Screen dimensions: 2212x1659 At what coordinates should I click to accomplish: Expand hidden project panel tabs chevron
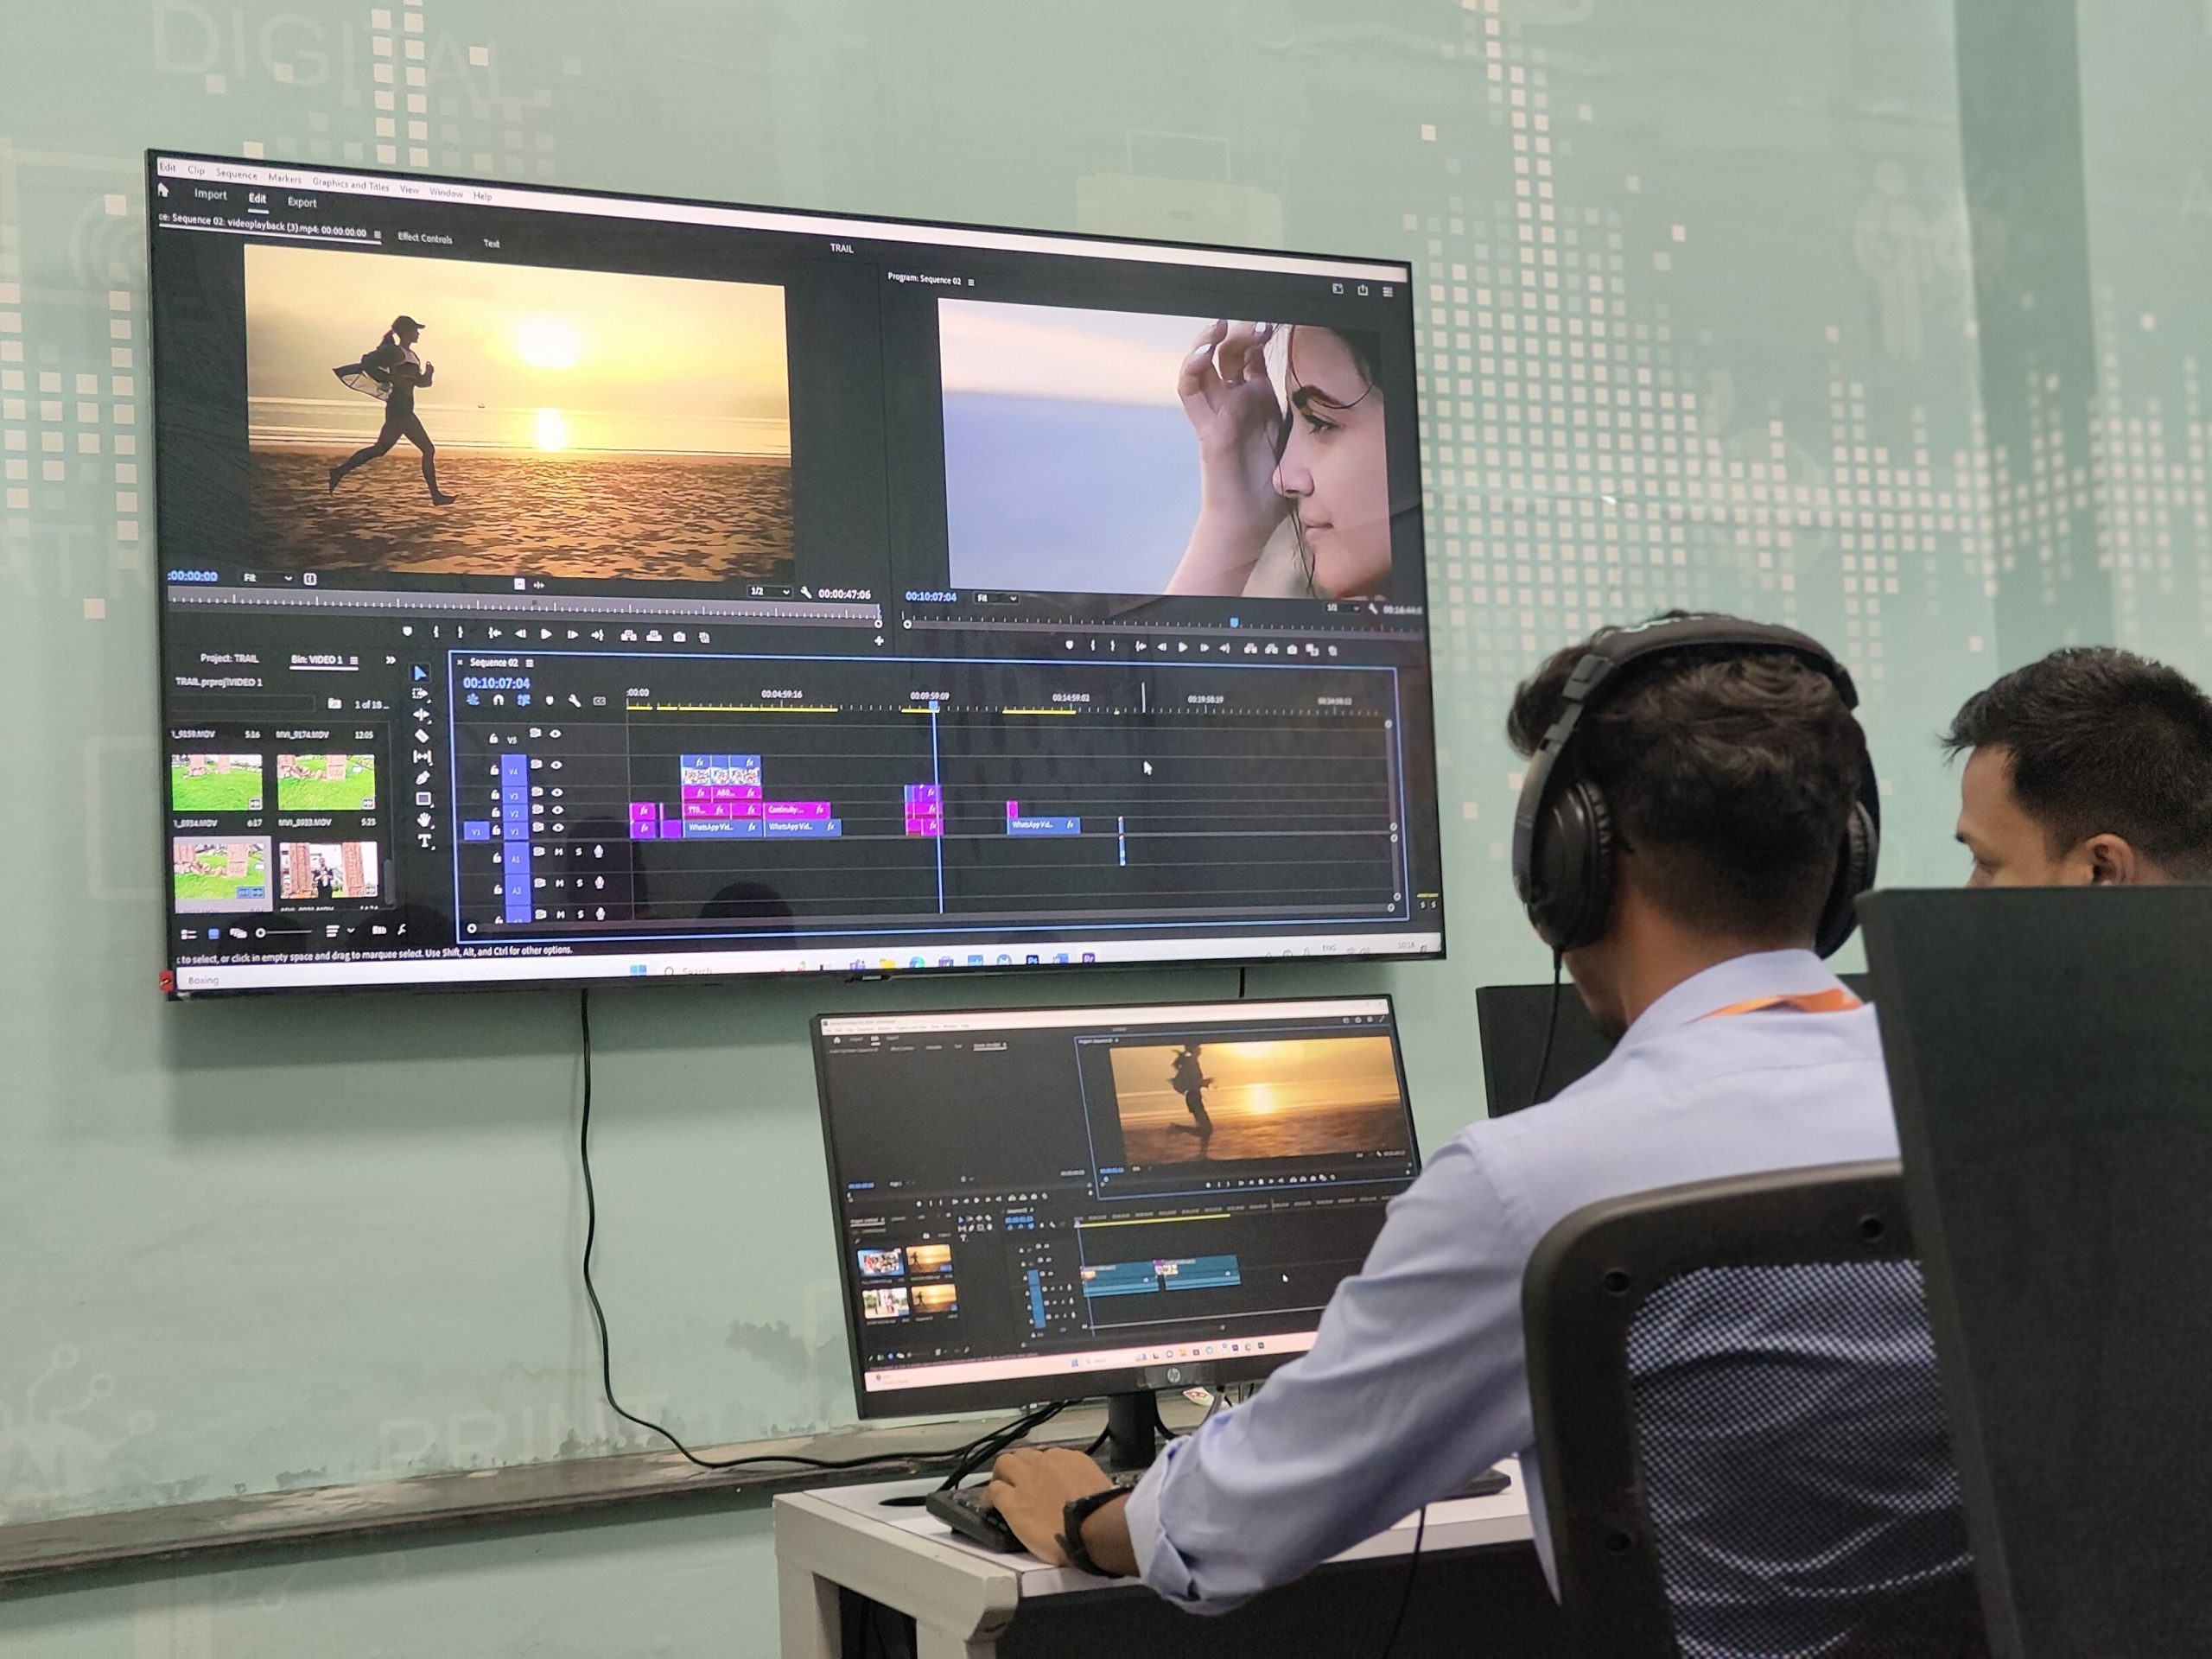tap(390, 660)
